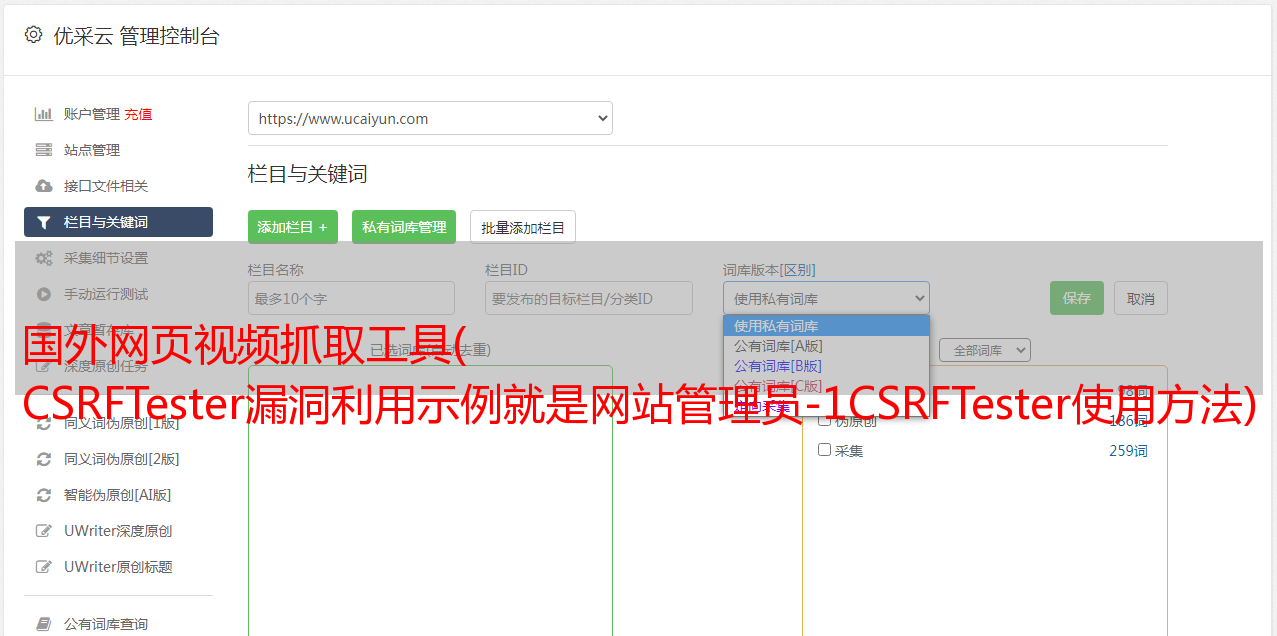Open 账户管理 in the sidebar
This screenshot has height=636, width=1277.
pos(91,114)
